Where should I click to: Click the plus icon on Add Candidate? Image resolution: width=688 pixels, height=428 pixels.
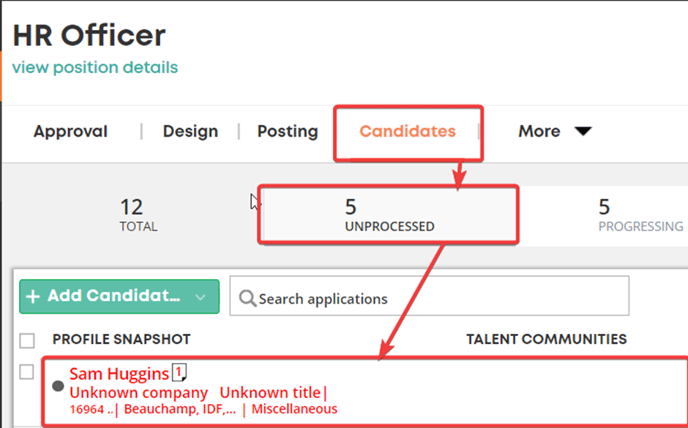tap(33, 296)
